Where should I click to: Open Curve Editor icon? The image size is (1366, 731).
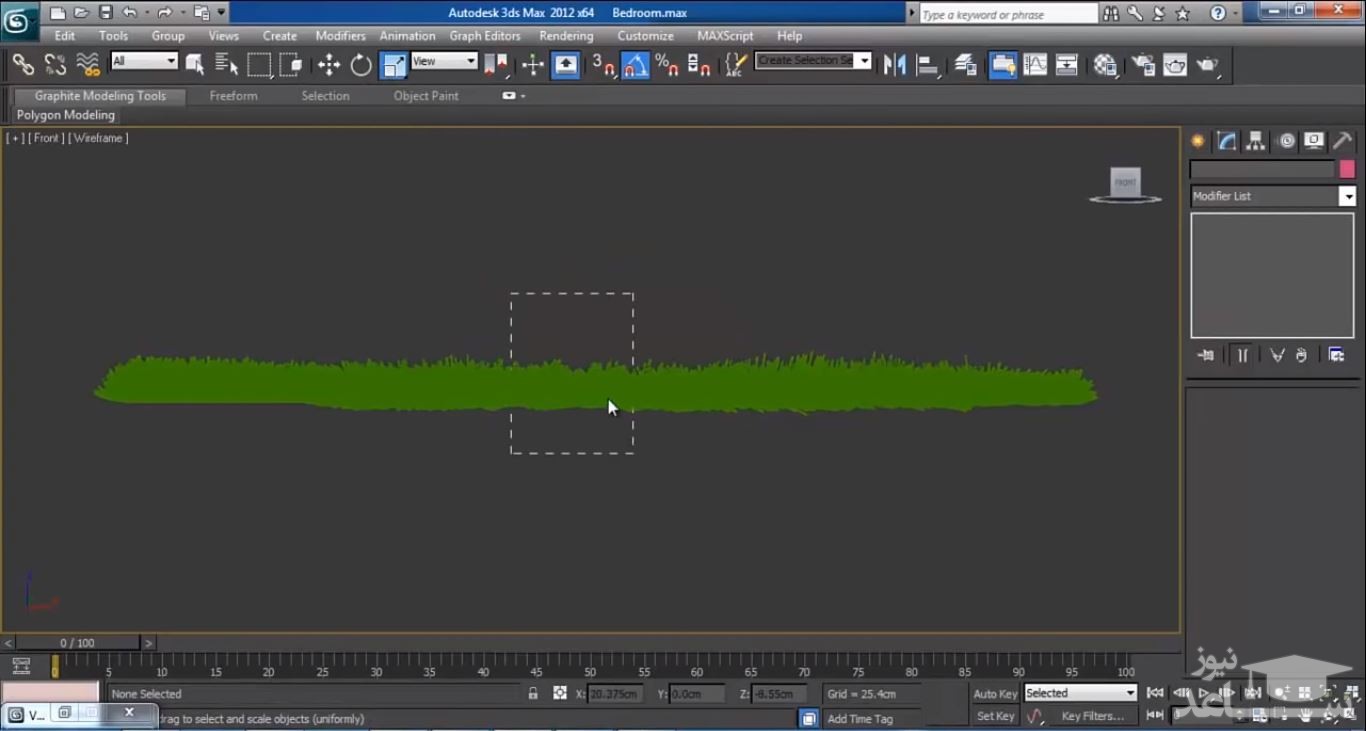[x=1035, y=65]
